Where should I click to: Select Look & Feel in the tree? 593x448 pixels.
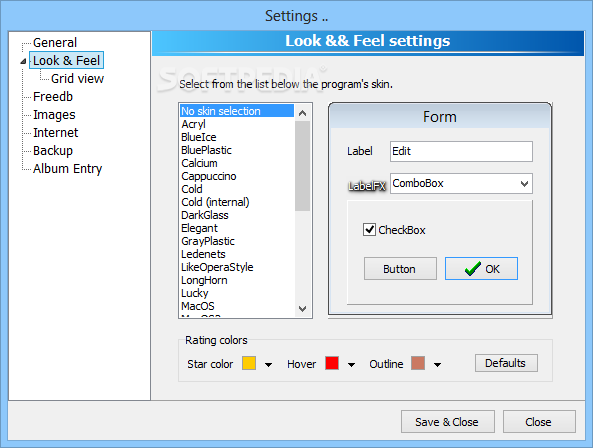coord(67,60)
